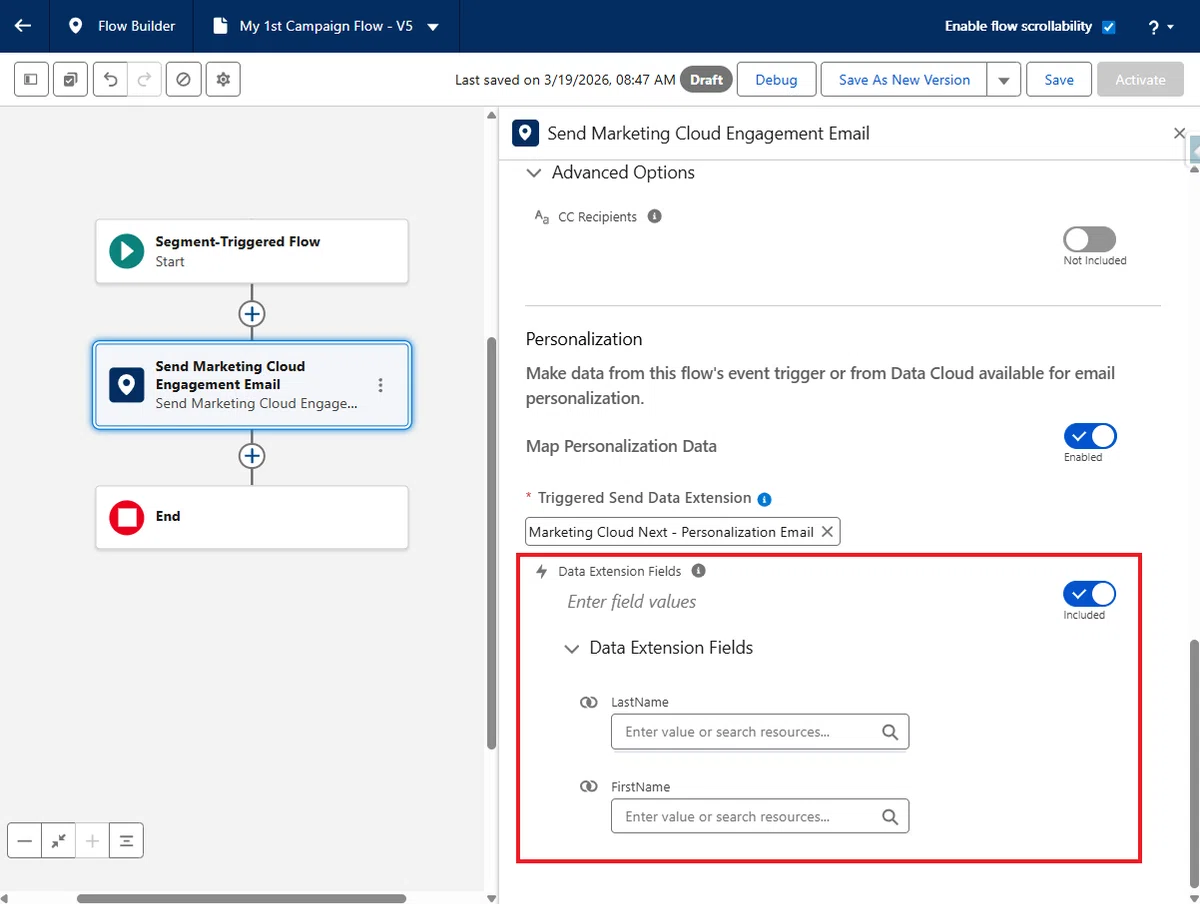1200x904 pixels.
Task: Click the Draft status badge
Action: coord(706,80)
